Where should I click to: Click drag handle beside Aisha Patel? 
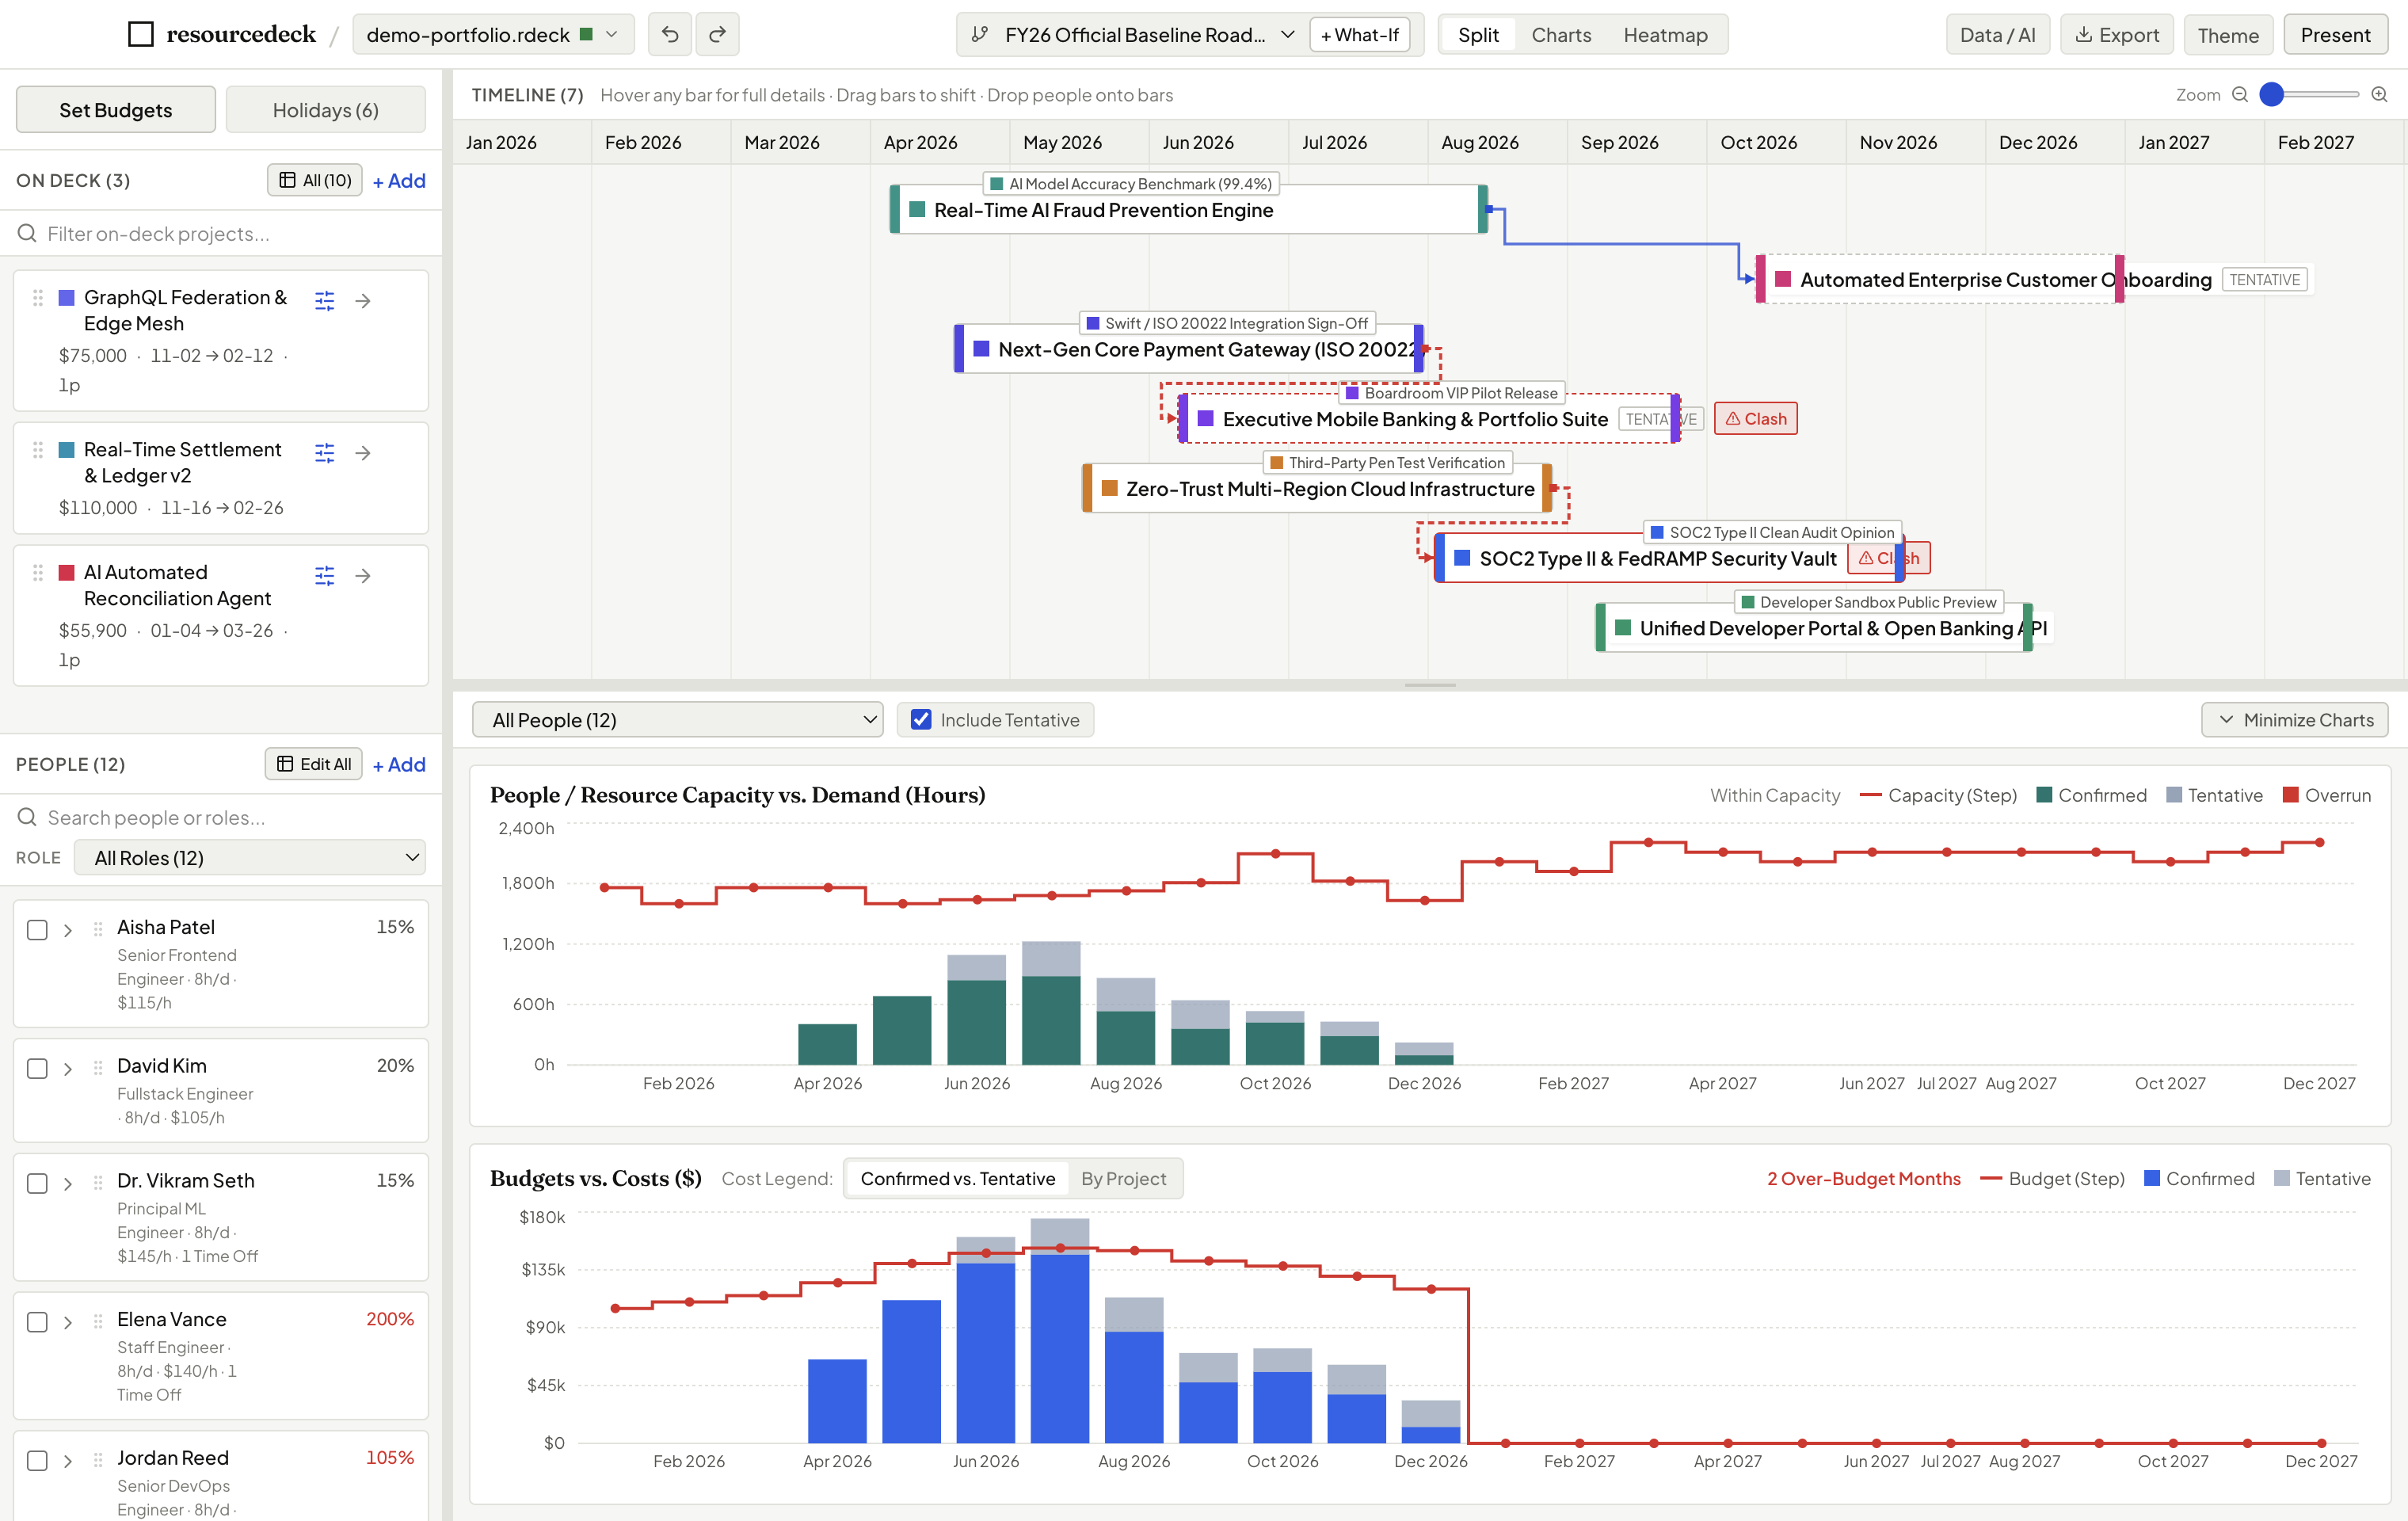tap(98, 929)
